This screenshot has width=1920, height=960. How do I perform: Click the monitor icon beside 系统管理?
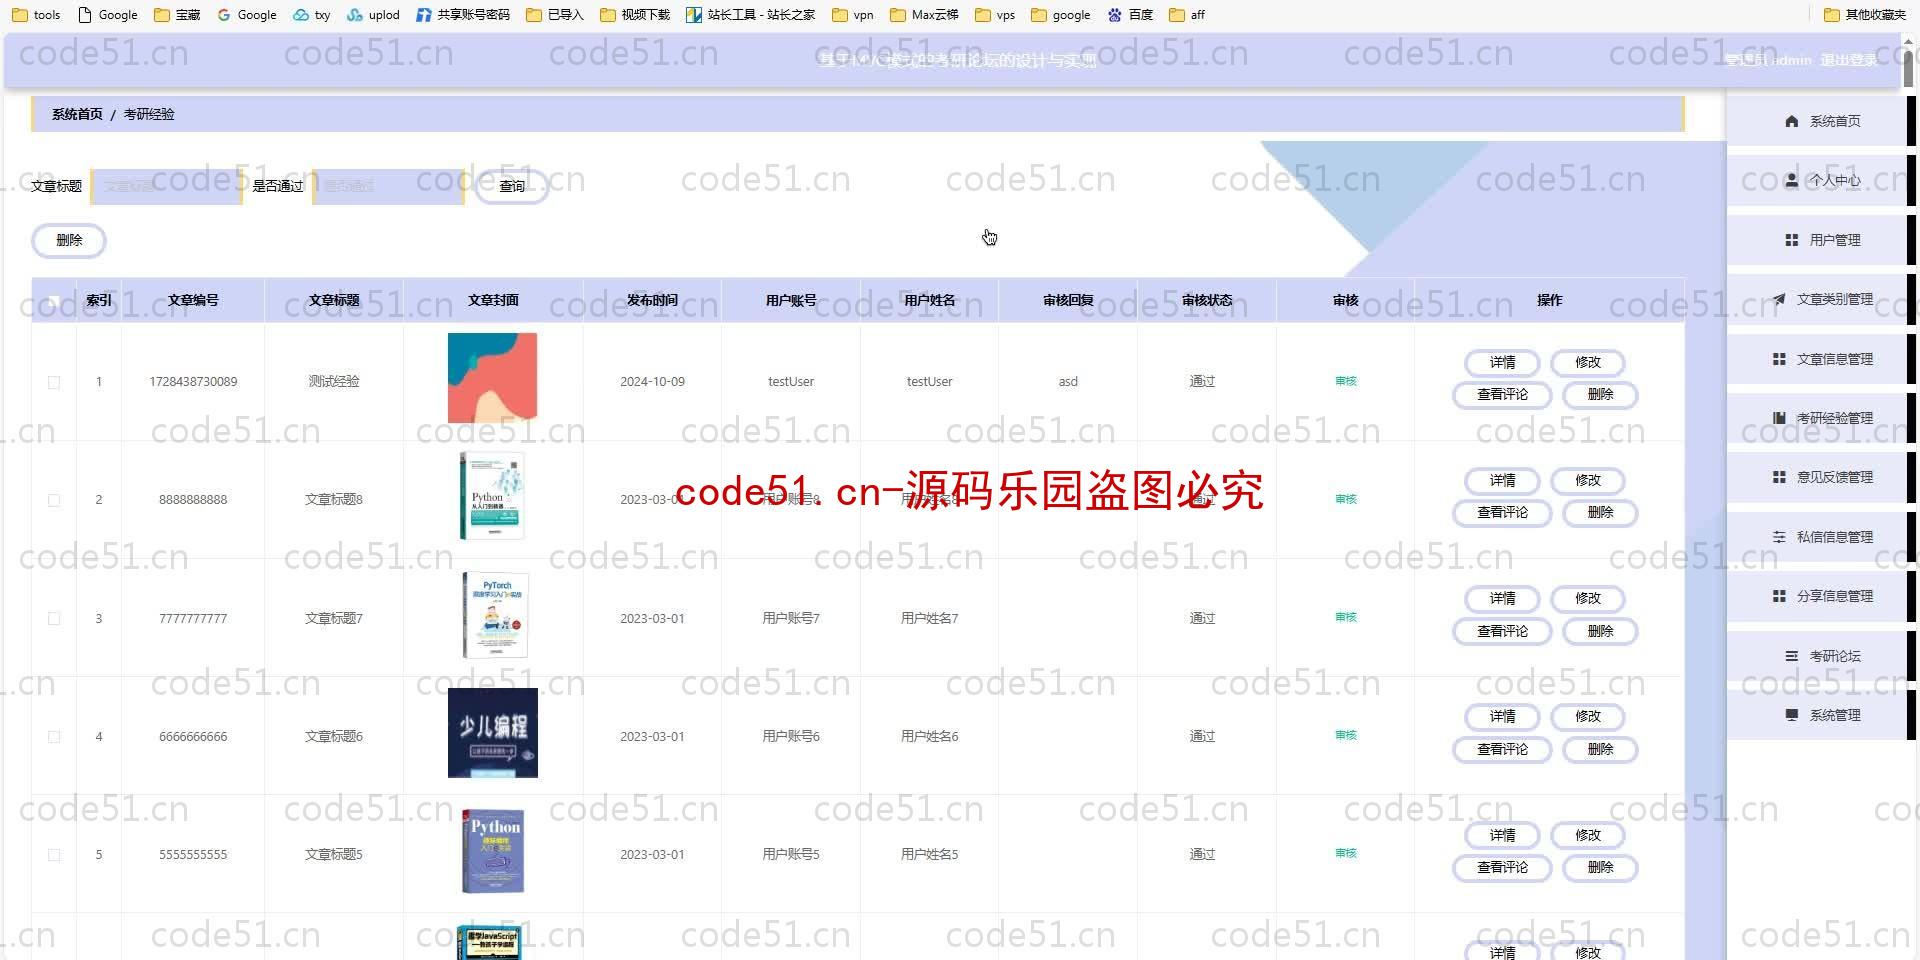point(1791,715)
